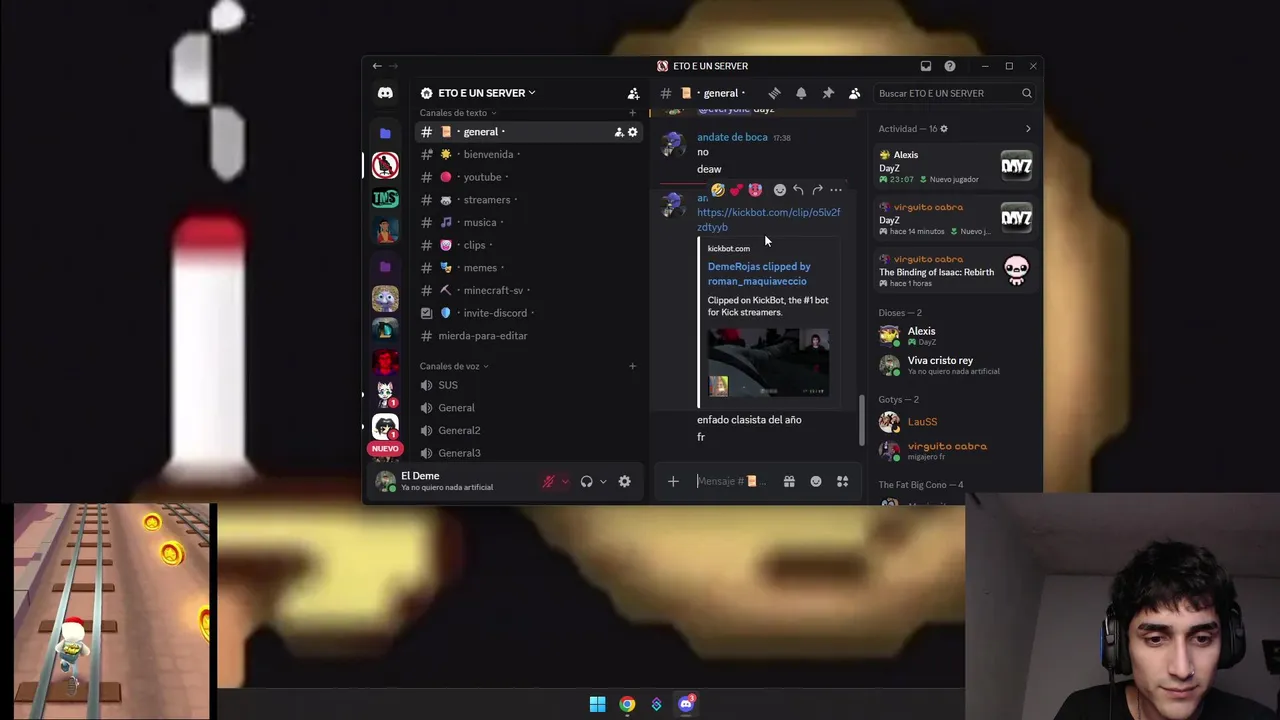Click the andate de boca username
This screenshot has height=720, width=1280.
pyautogui.click(x=732, y=137)
